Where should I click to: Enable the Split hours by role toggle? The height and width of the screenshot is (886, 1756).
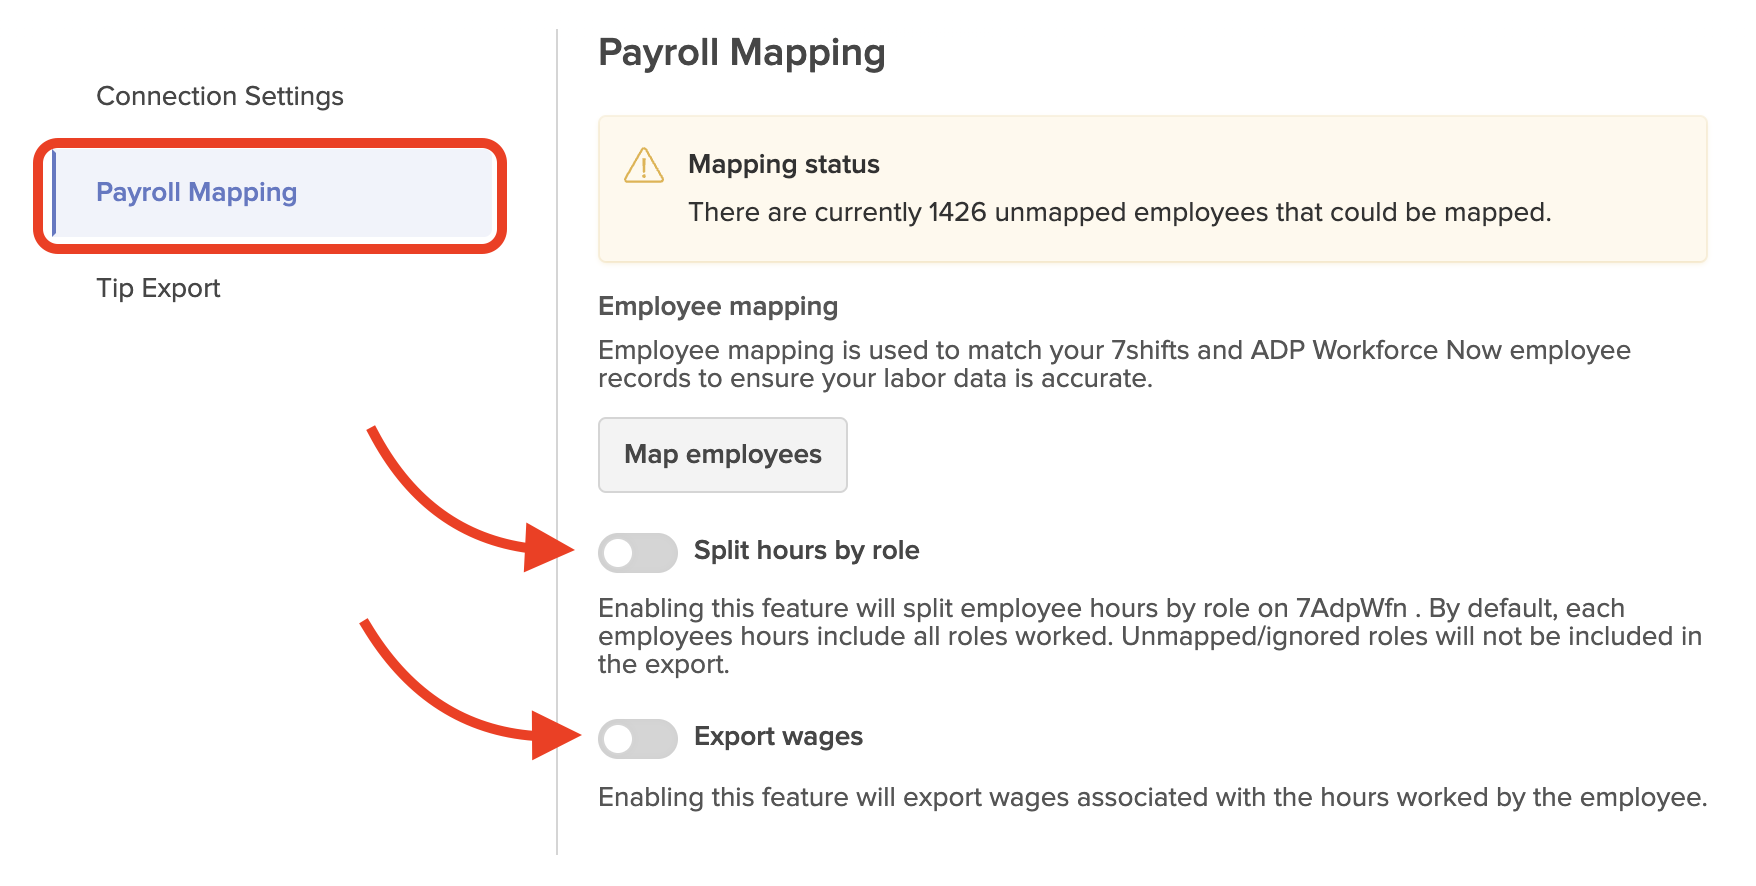click(x=639, y=551)
